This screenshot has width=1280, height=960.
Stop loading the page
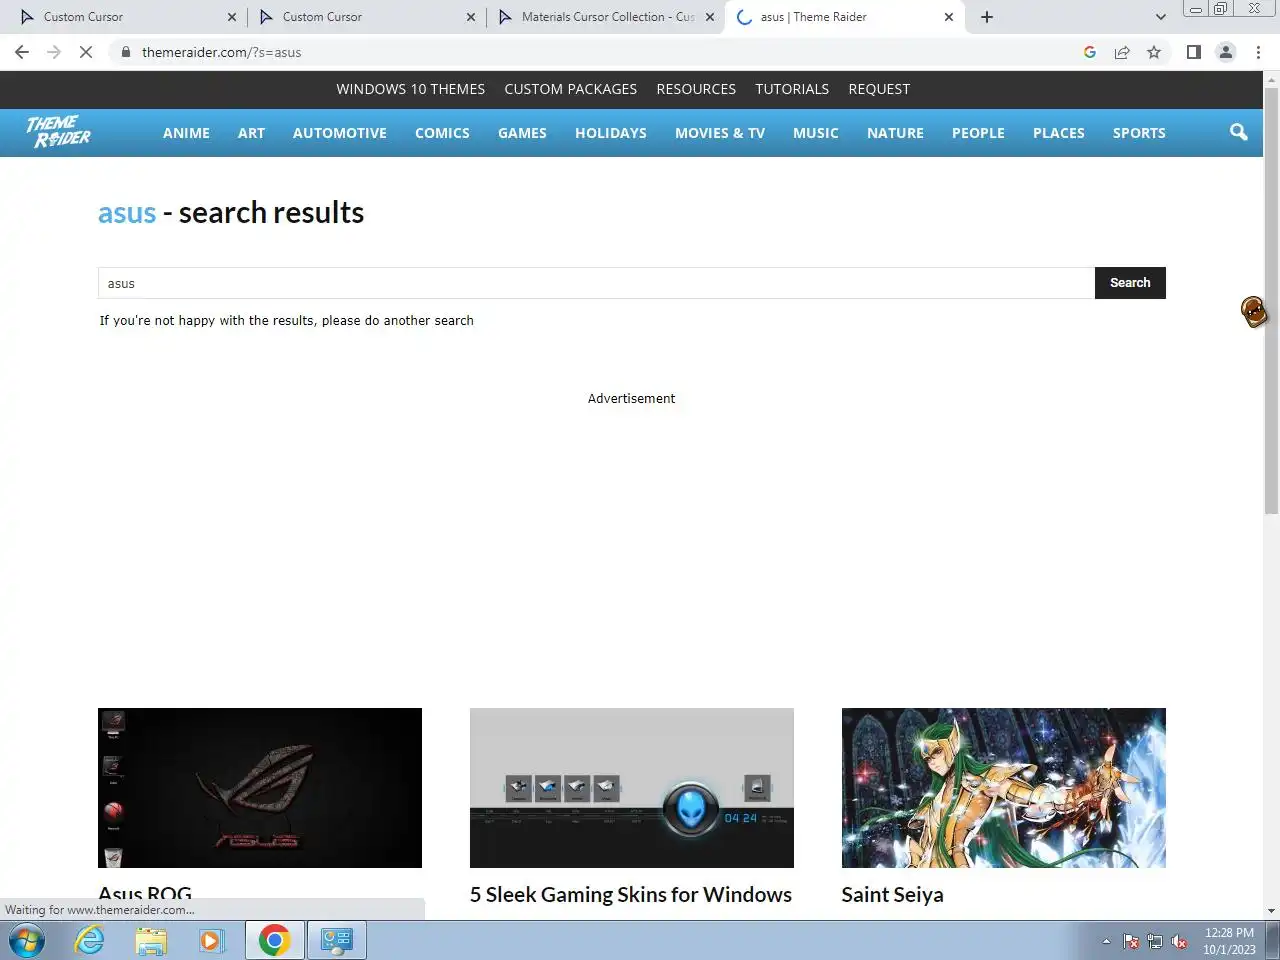[86, 52]
